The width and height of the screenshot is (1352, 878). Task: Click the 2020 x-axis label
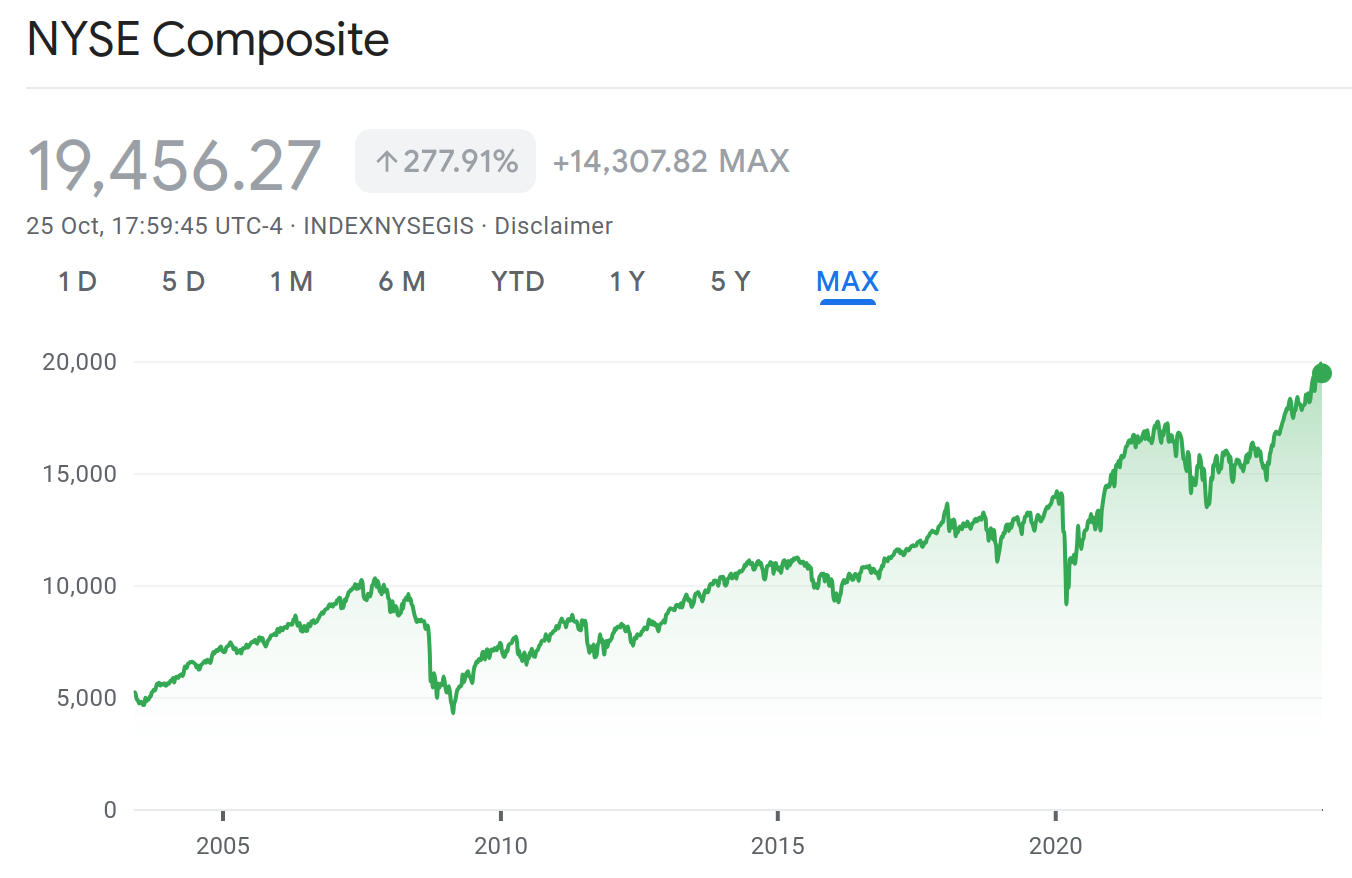[x=1055, y=846]
